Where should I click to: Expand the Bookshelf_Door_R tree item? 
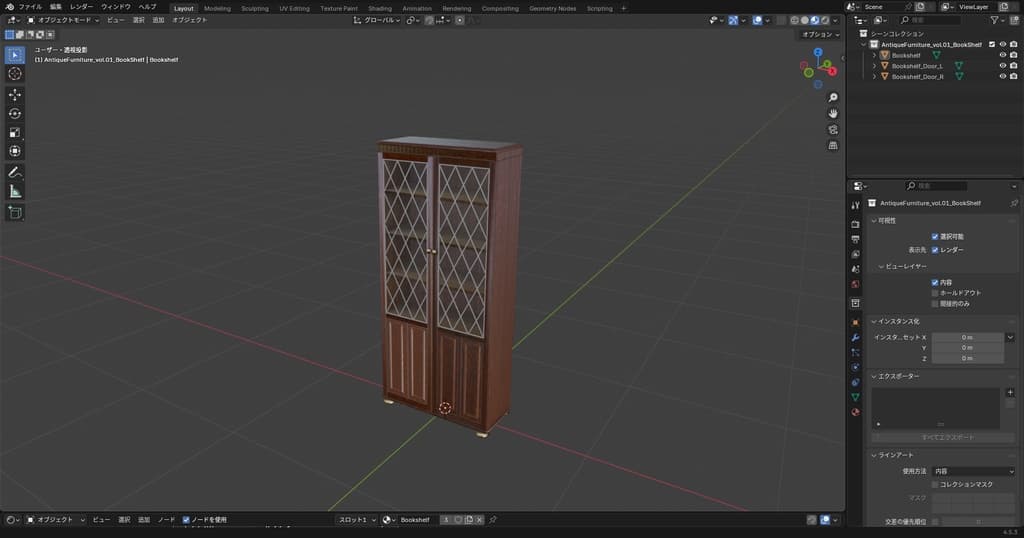coord(874,76)
